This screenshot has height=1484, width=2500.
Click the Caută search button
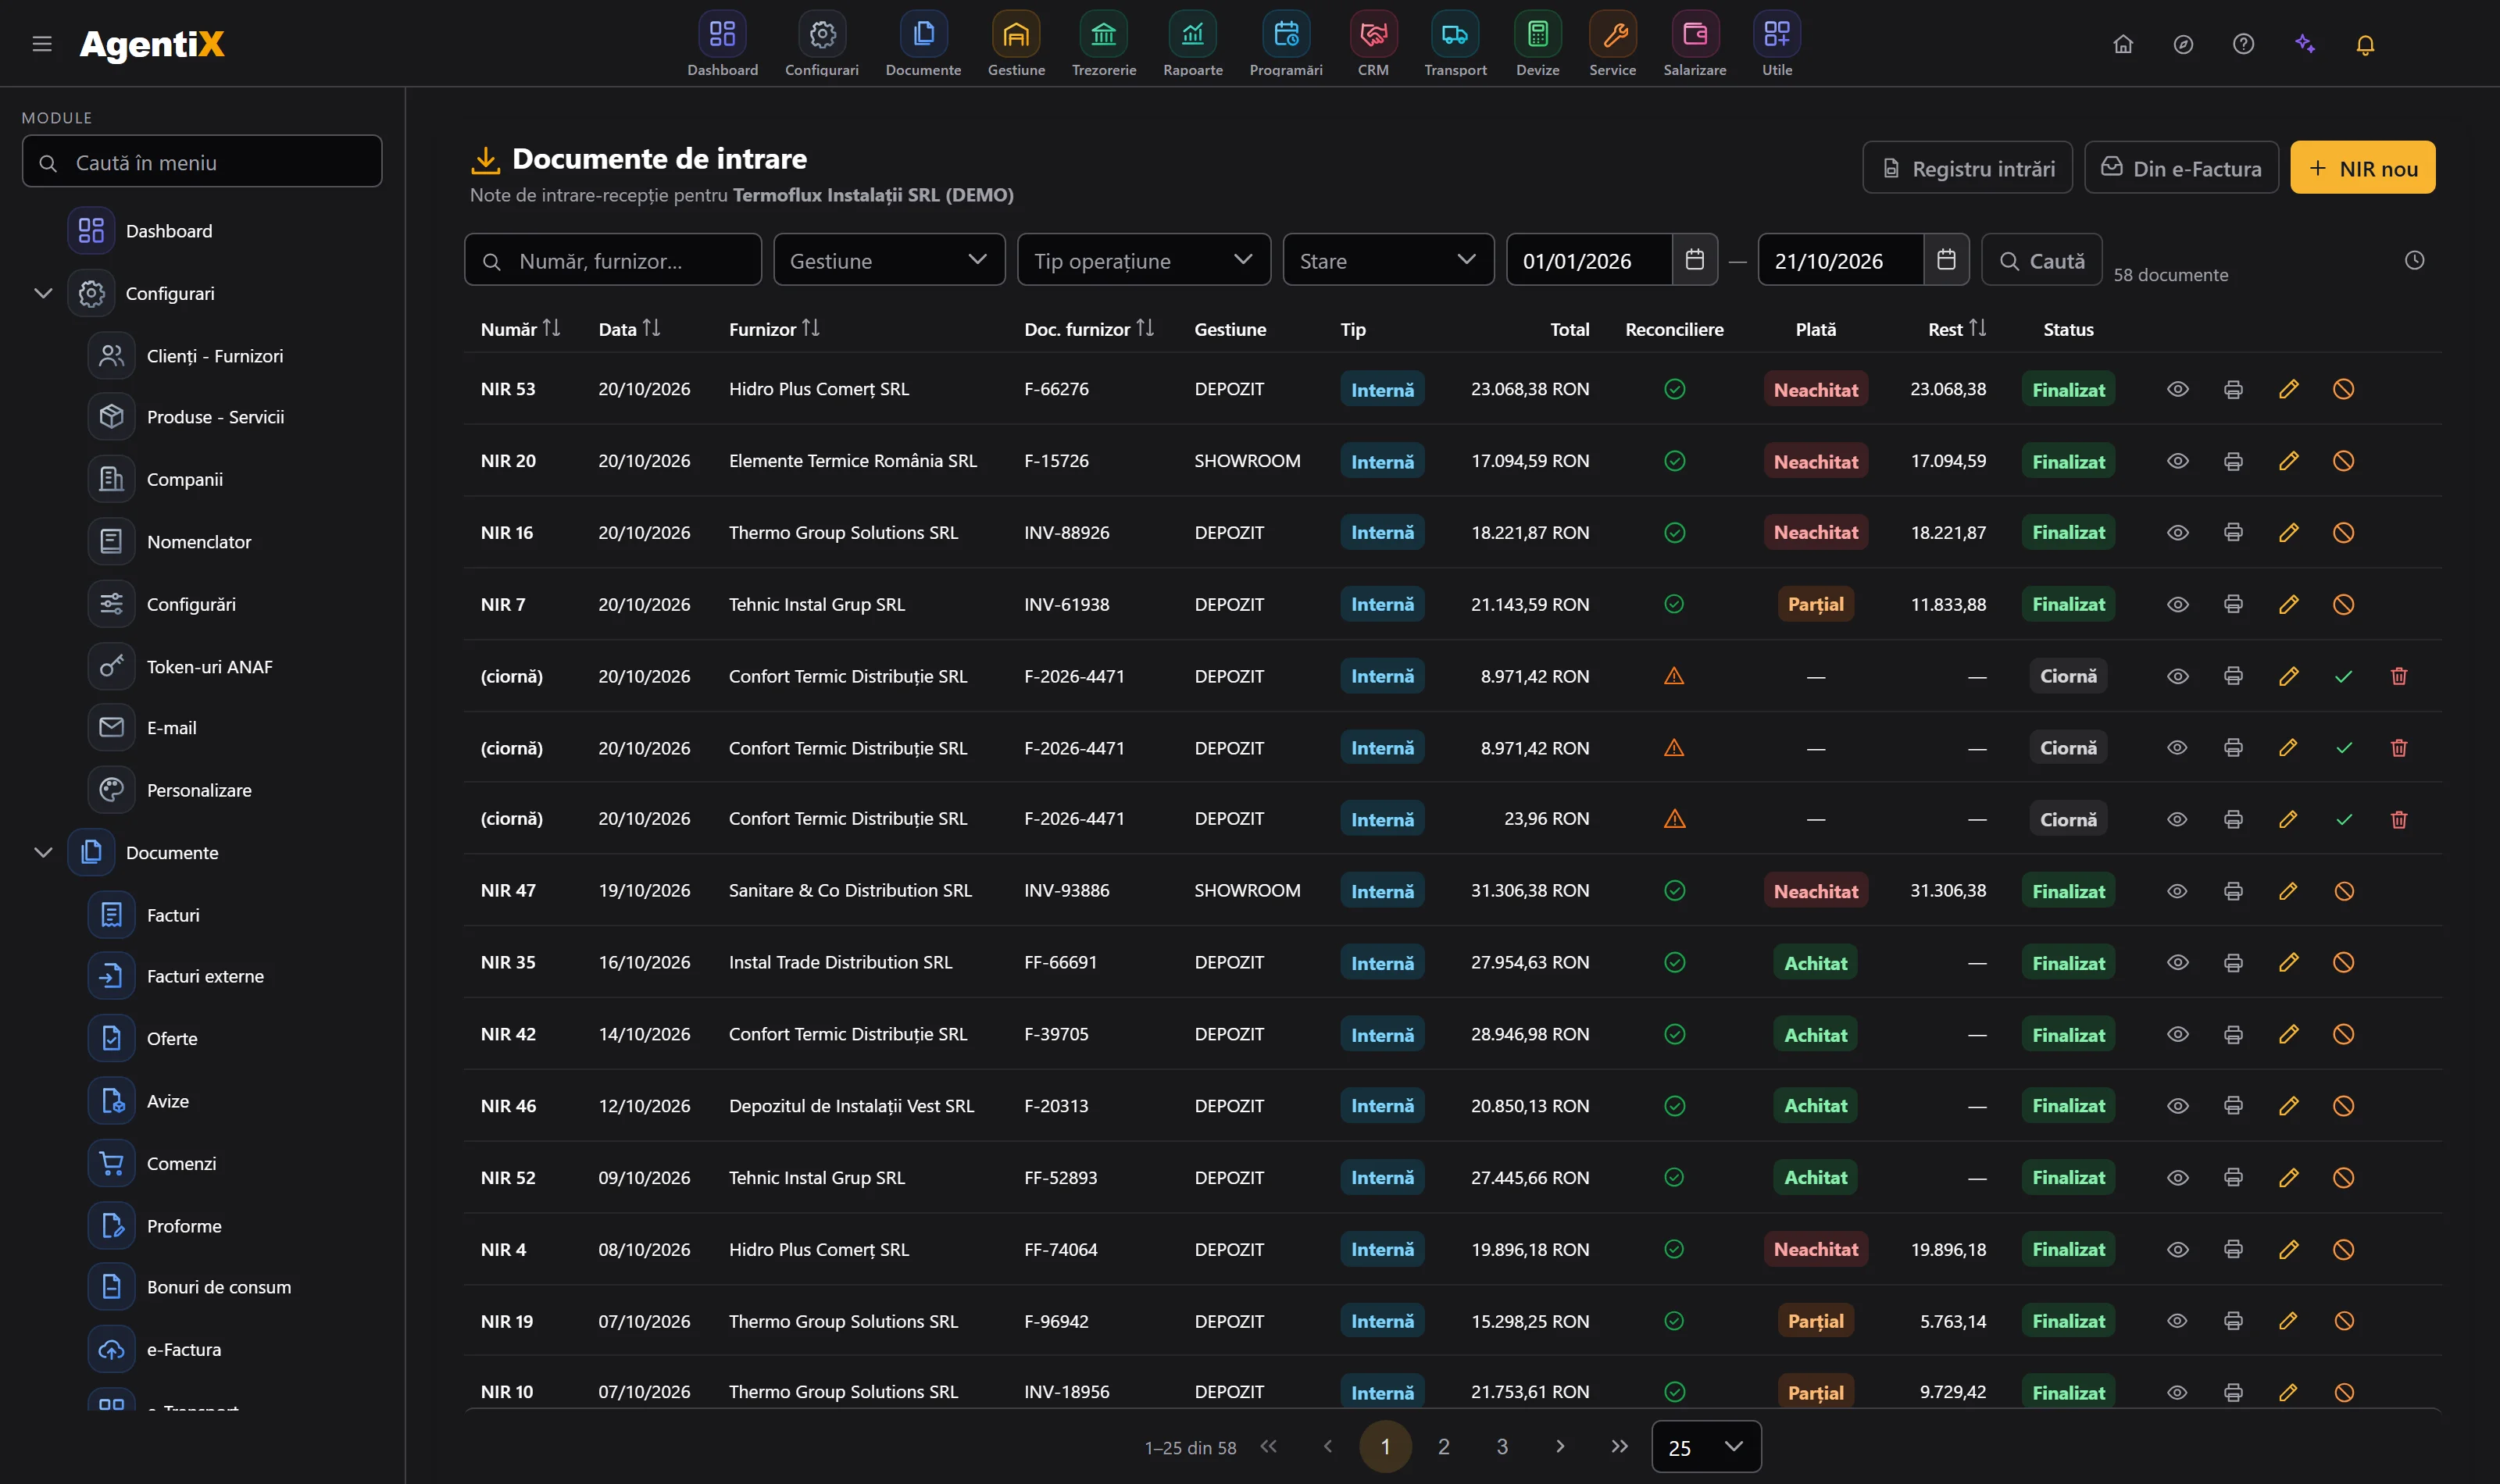[x=2041, y=260]
